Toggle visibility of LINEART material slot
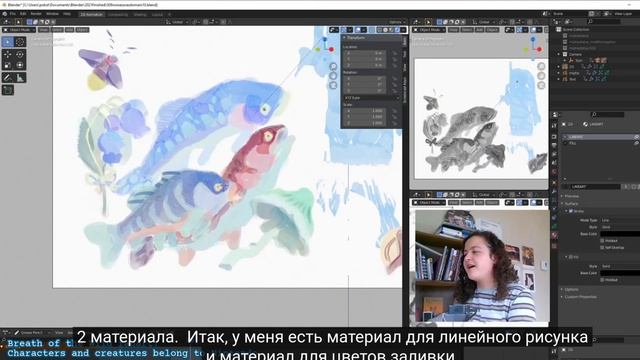Image resolution: width=640 pixels, height=360 pixels. (x=636, y=137)
